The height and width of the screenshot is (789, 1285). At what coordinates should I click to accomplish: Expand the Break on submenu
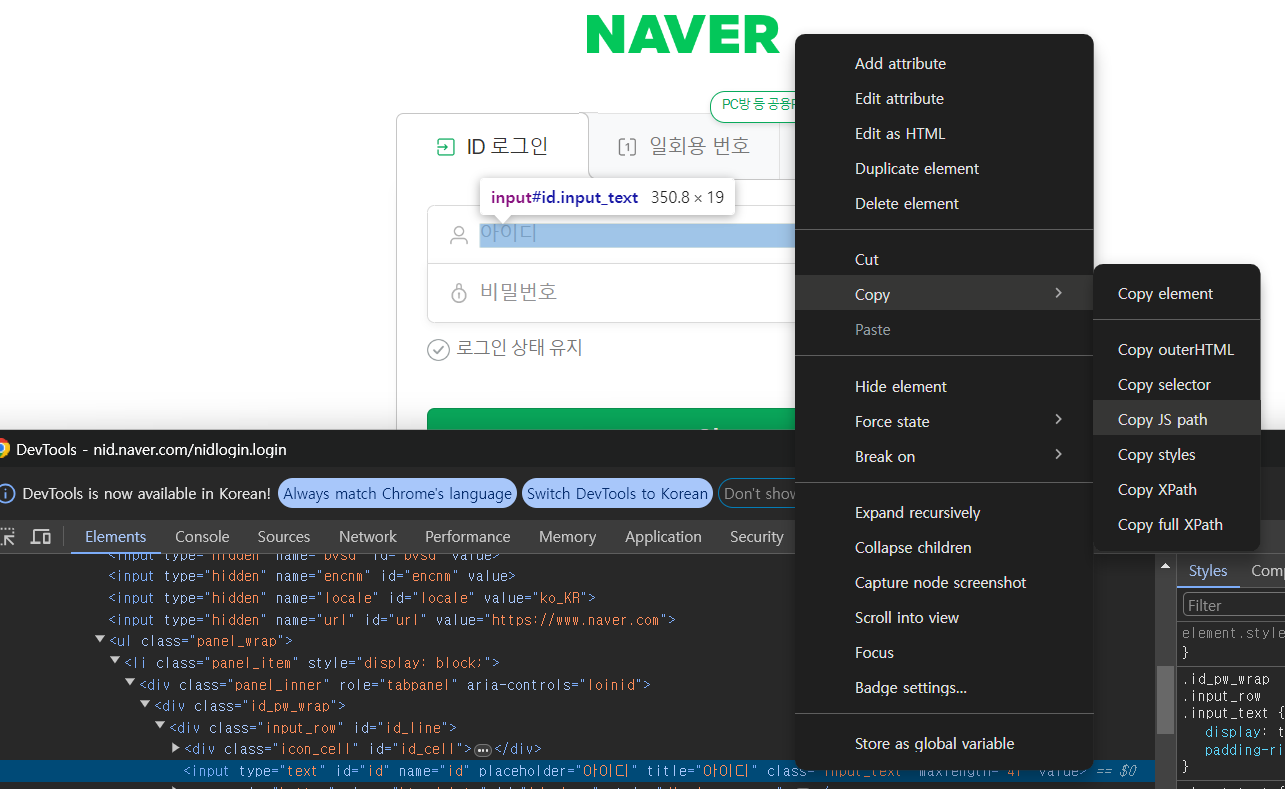coord(944,456)
